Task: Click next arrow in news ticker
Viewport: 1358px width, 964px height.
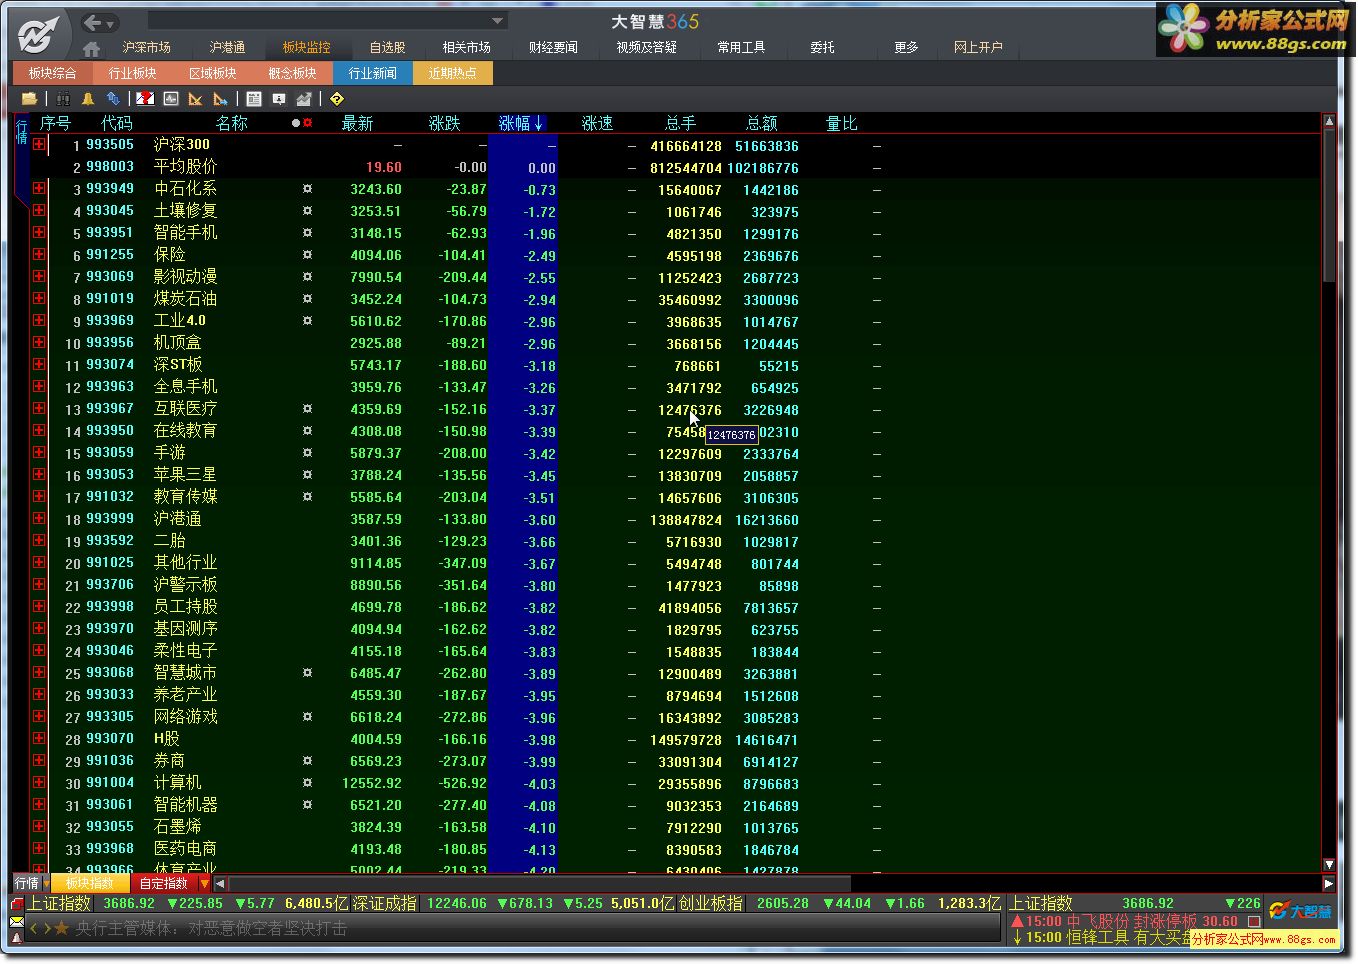Action: (x=47, y=929)
